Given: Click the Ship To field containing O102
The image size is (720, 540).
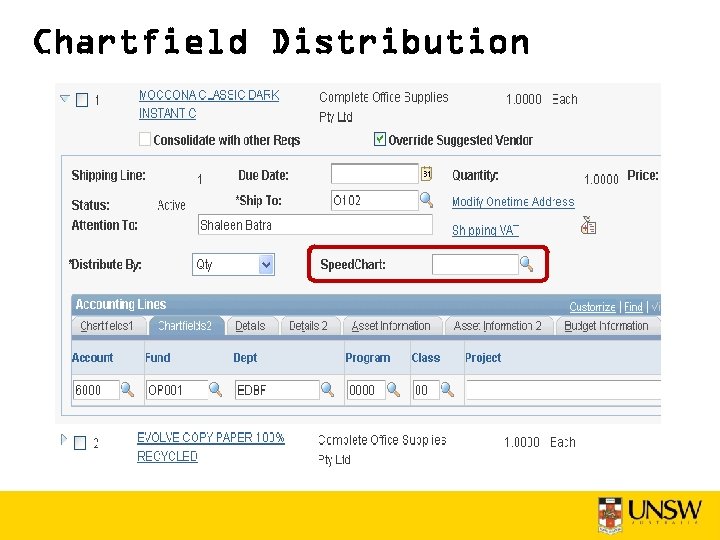Looking at the screenshot, I should [x=375, y=201].
